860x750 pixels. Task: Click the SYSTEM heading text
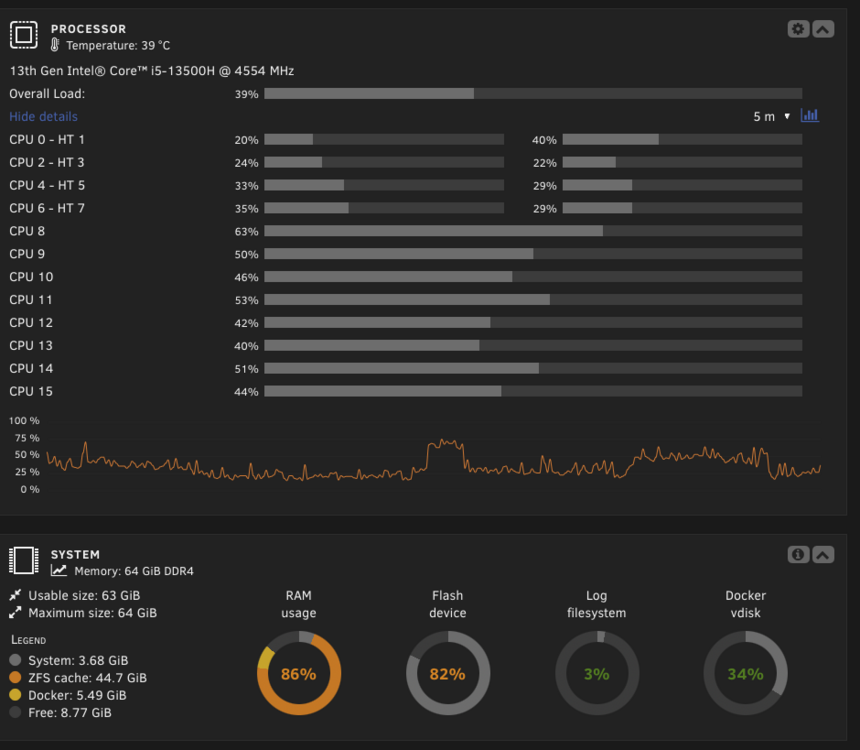(x=75, y=554)
